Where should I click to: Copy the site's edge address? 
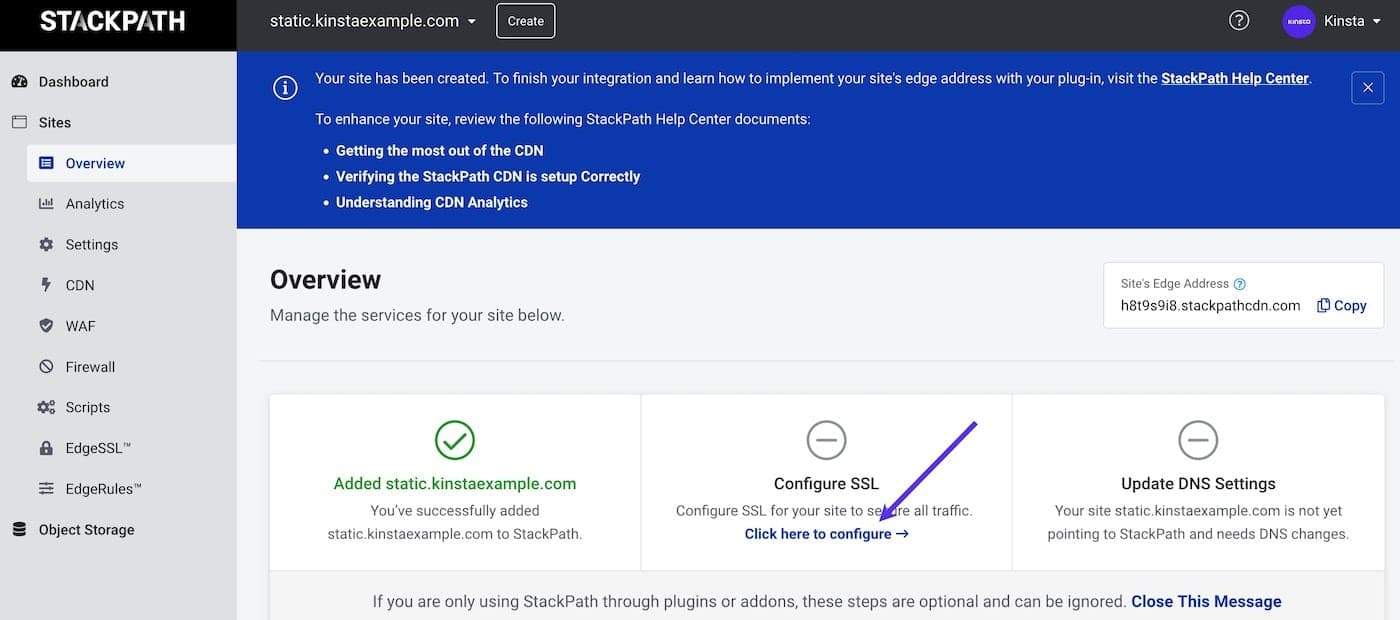(1341, 305)
